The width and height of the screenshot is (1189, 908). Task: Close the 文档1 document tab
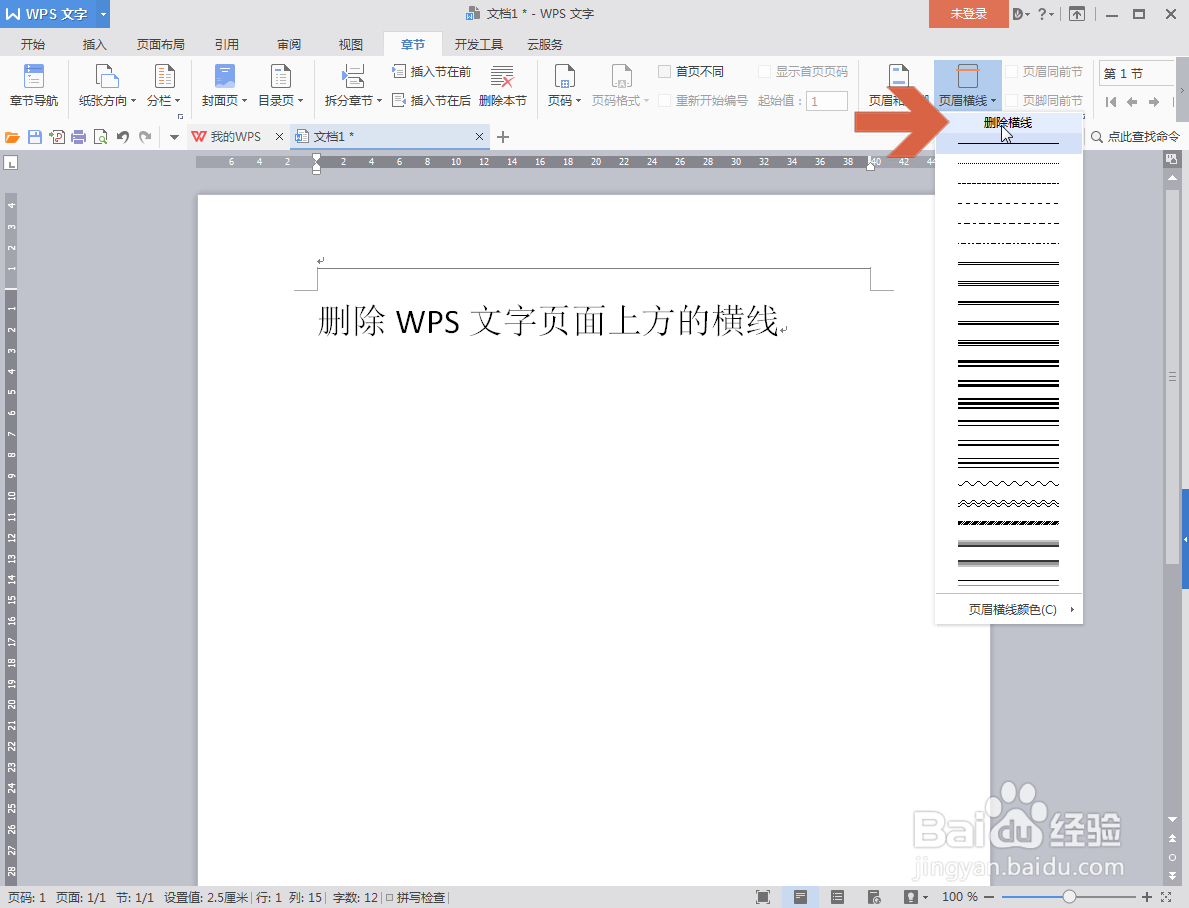[479, 137]
